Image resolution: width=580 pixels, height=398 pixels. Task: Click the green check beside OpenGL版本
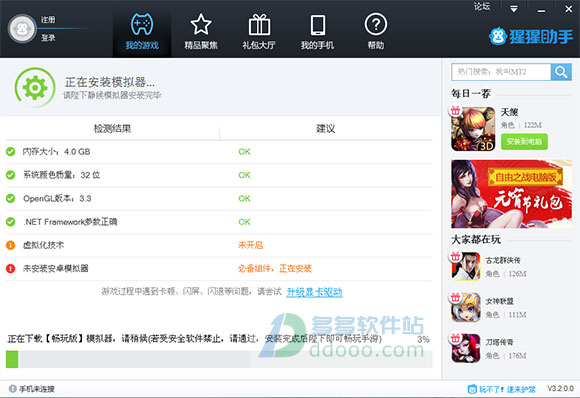click(11, 199)
